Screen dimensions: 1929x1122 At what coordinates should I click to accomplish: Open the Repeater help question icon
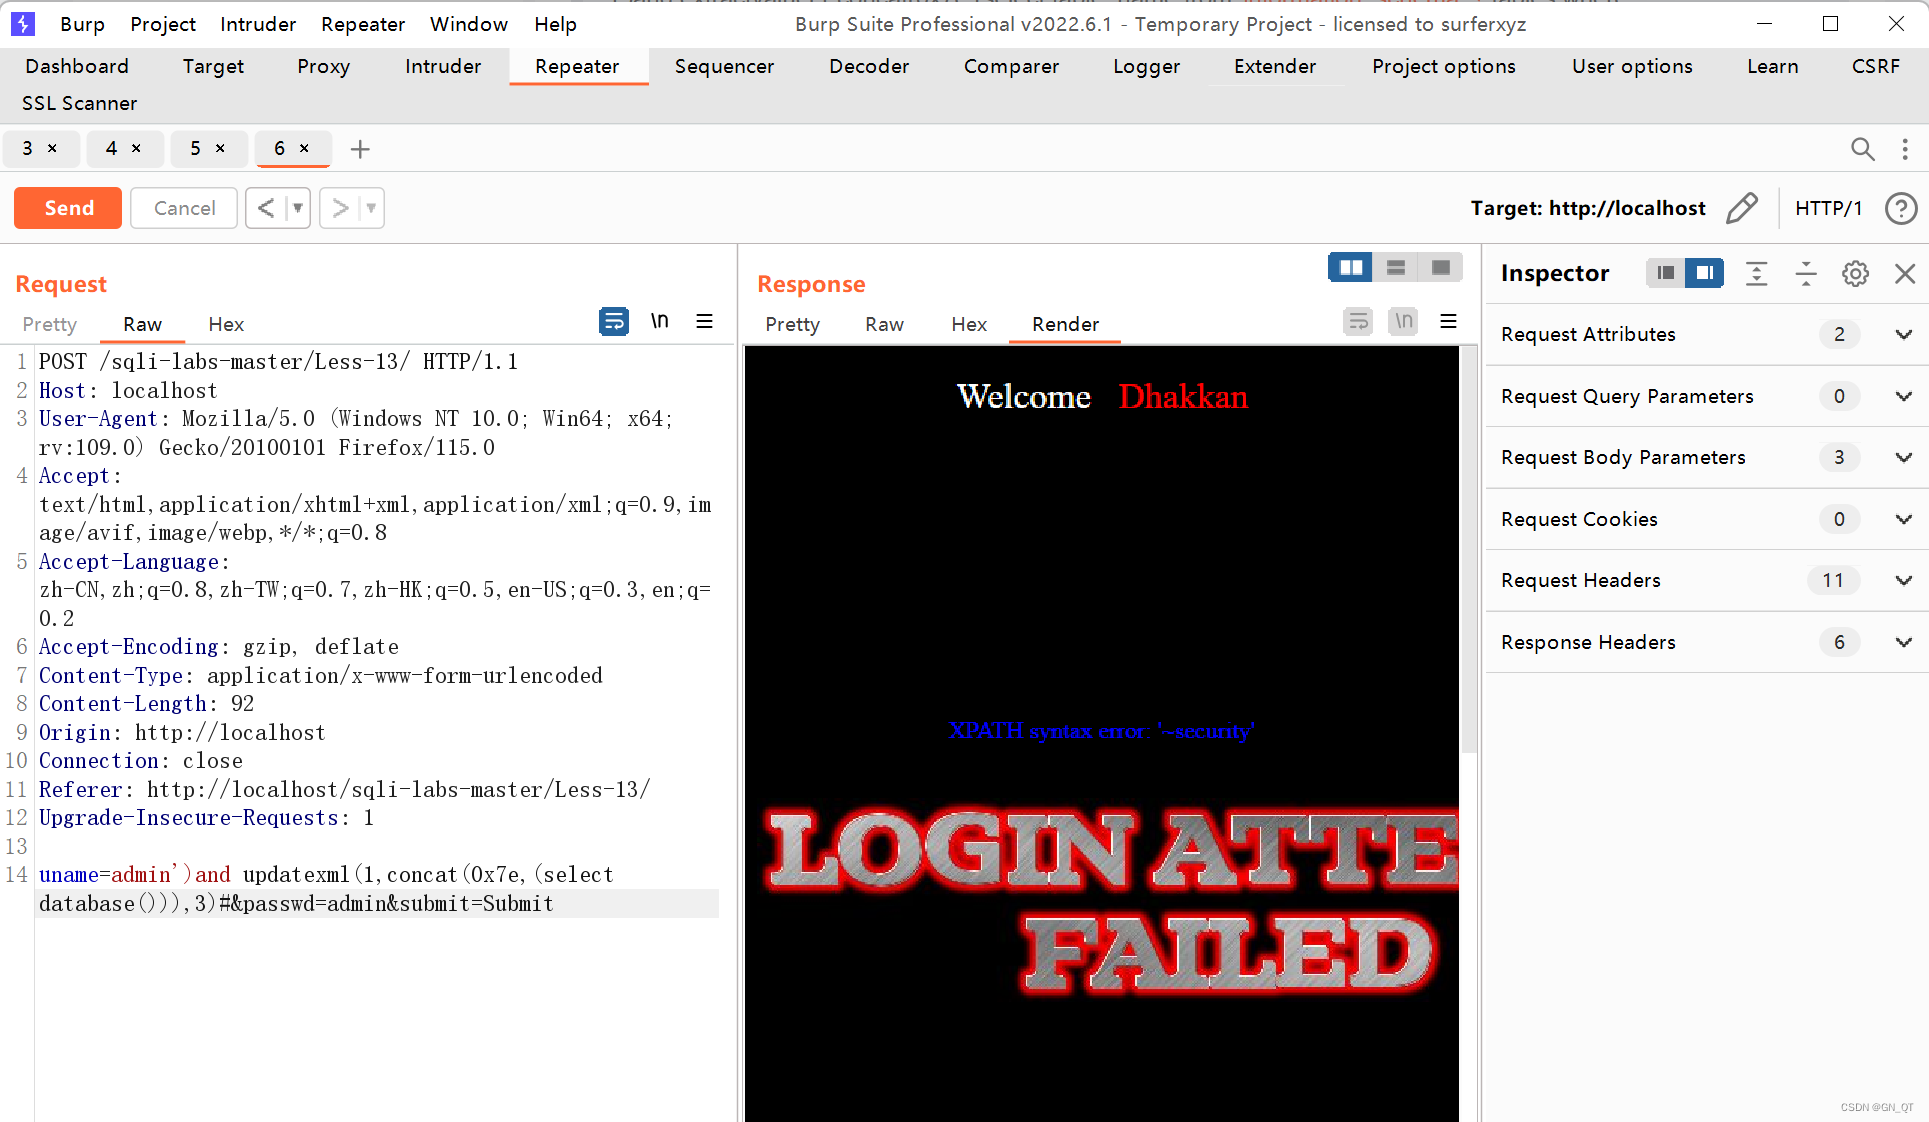[1900, 208]
